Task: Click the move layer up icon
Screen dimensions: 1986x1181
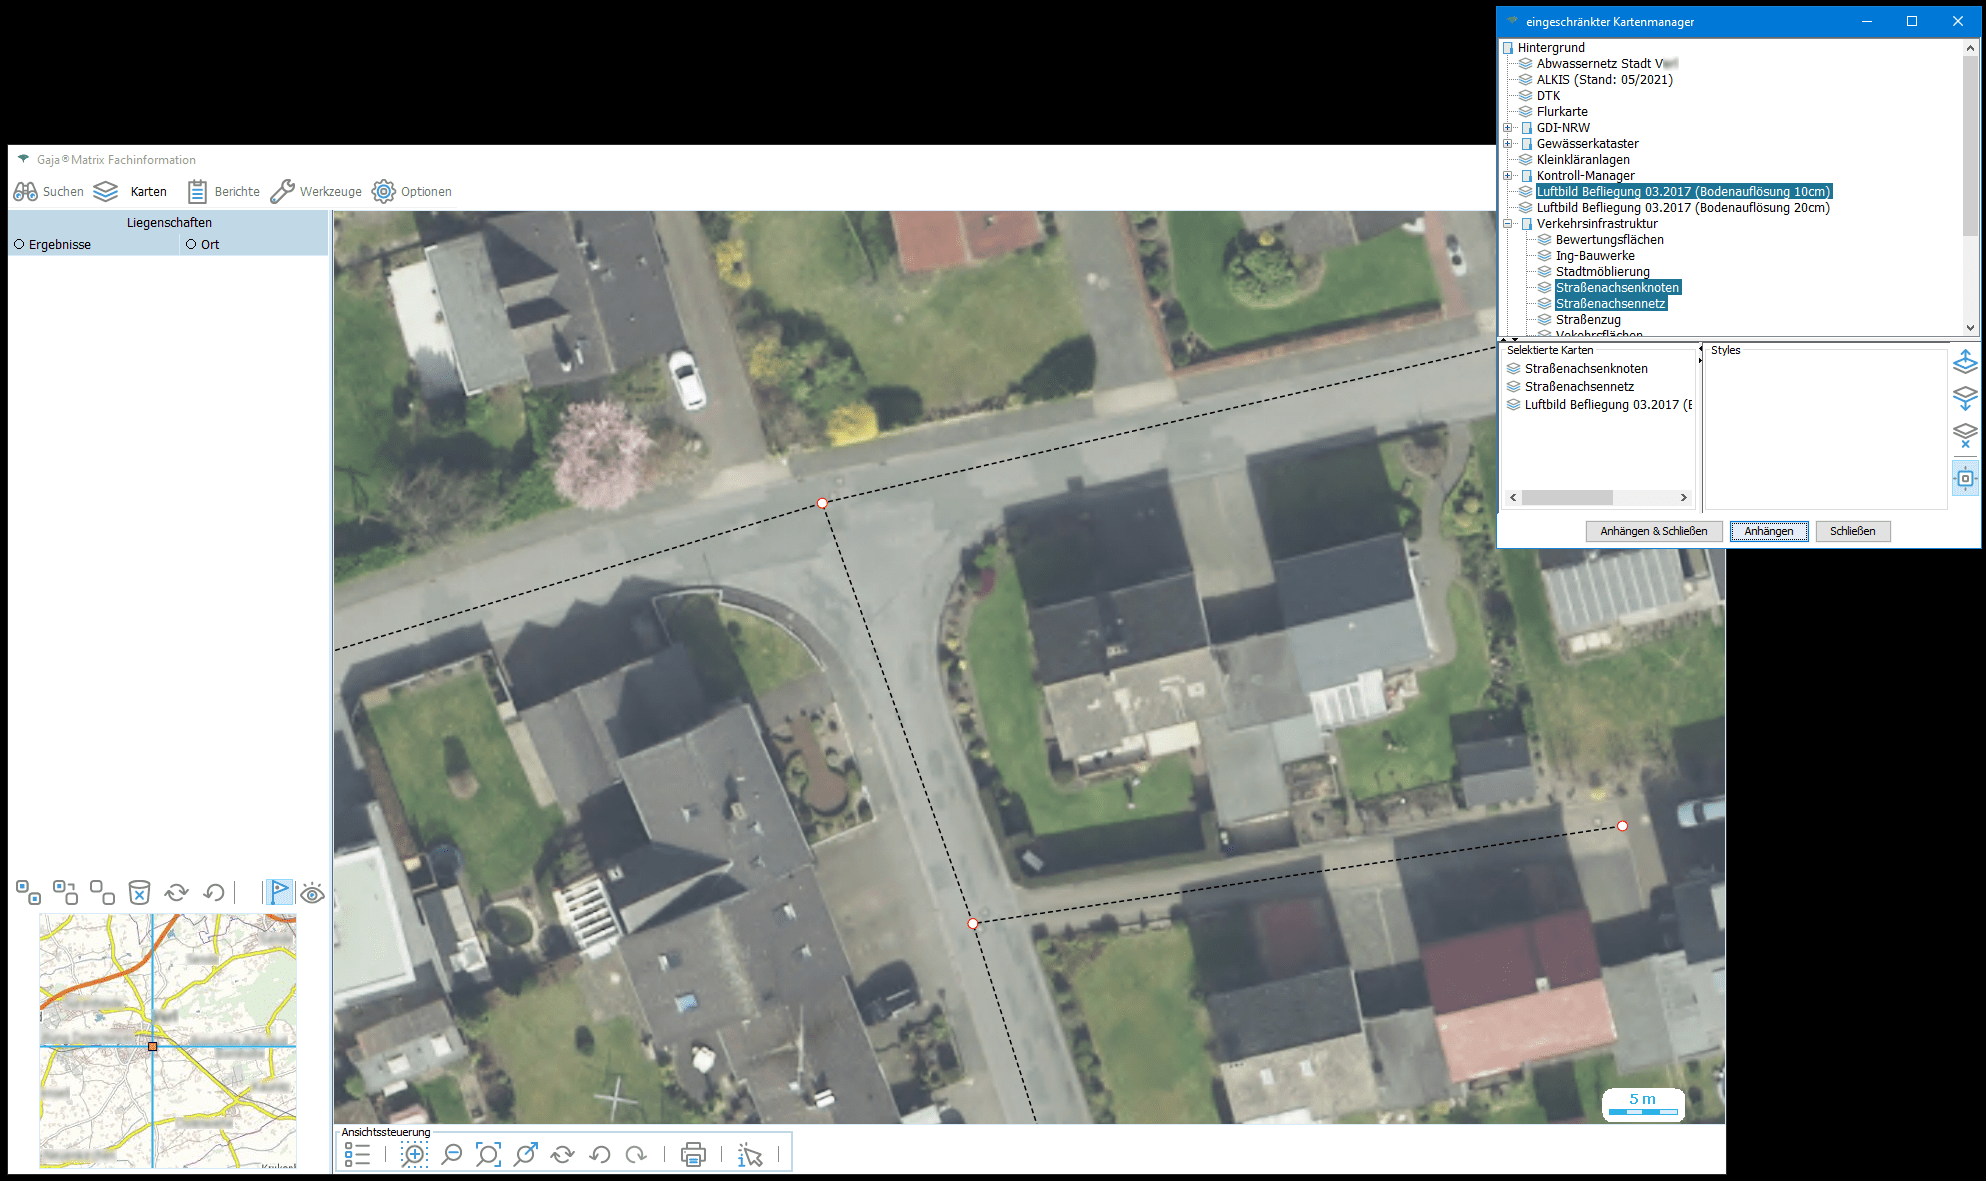Action: pyautogui.click(x=1965, y=362)
